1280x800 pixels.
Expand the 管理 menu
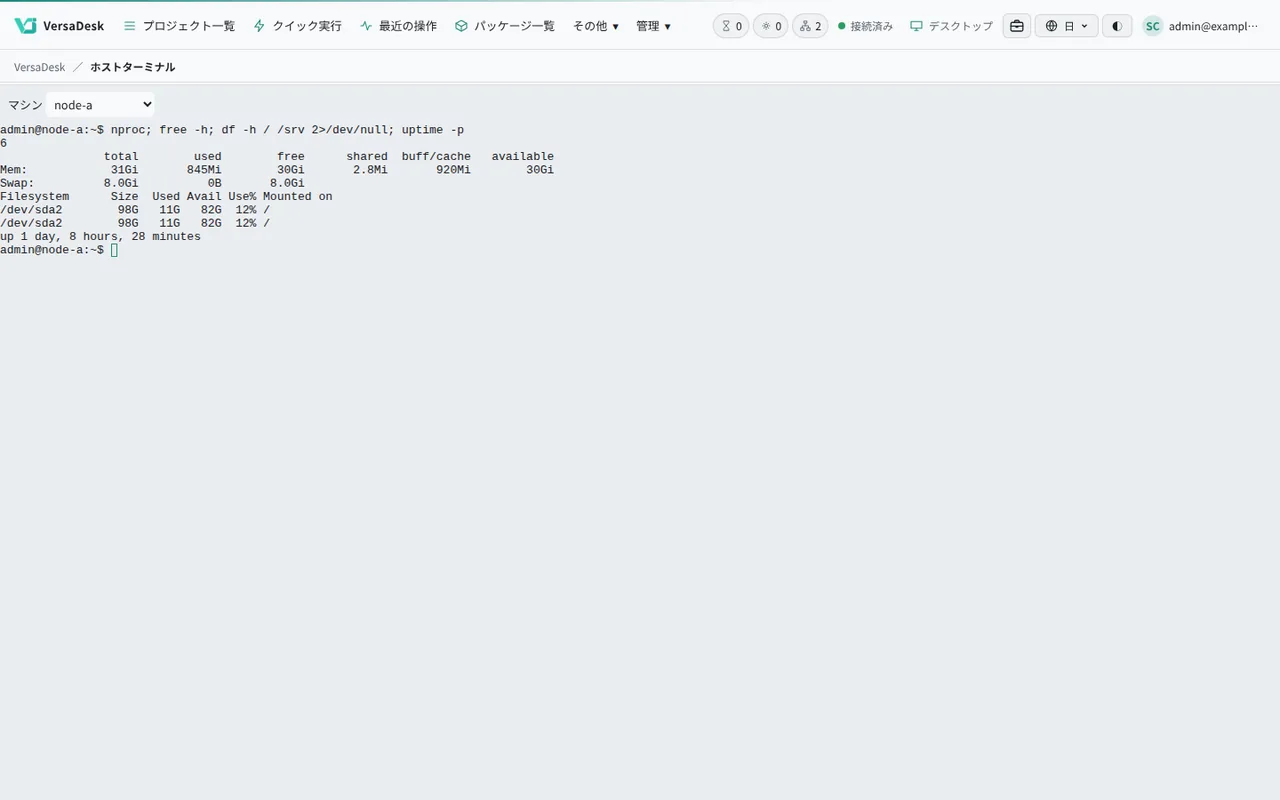point(654,26)
